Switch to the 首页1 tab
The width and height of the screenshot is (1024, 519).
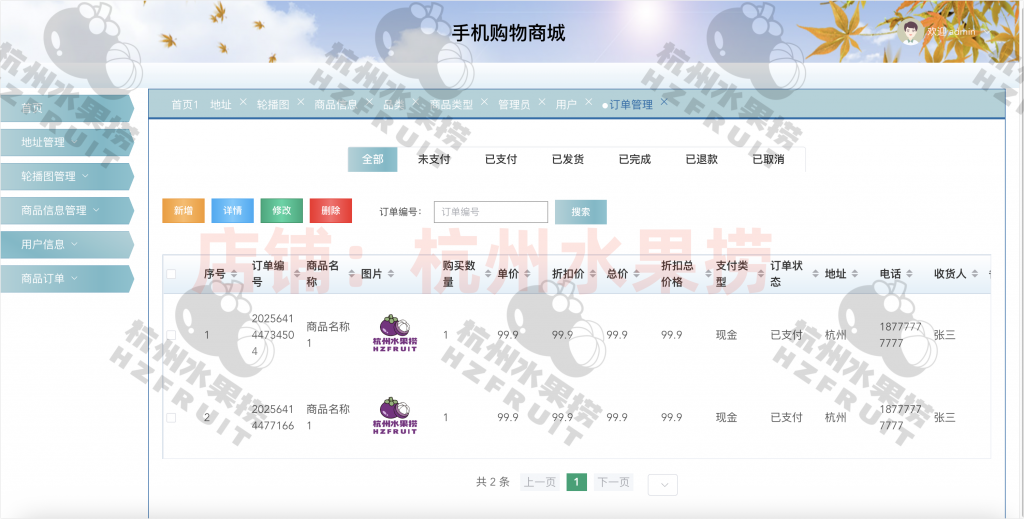[x=184, y=104]
